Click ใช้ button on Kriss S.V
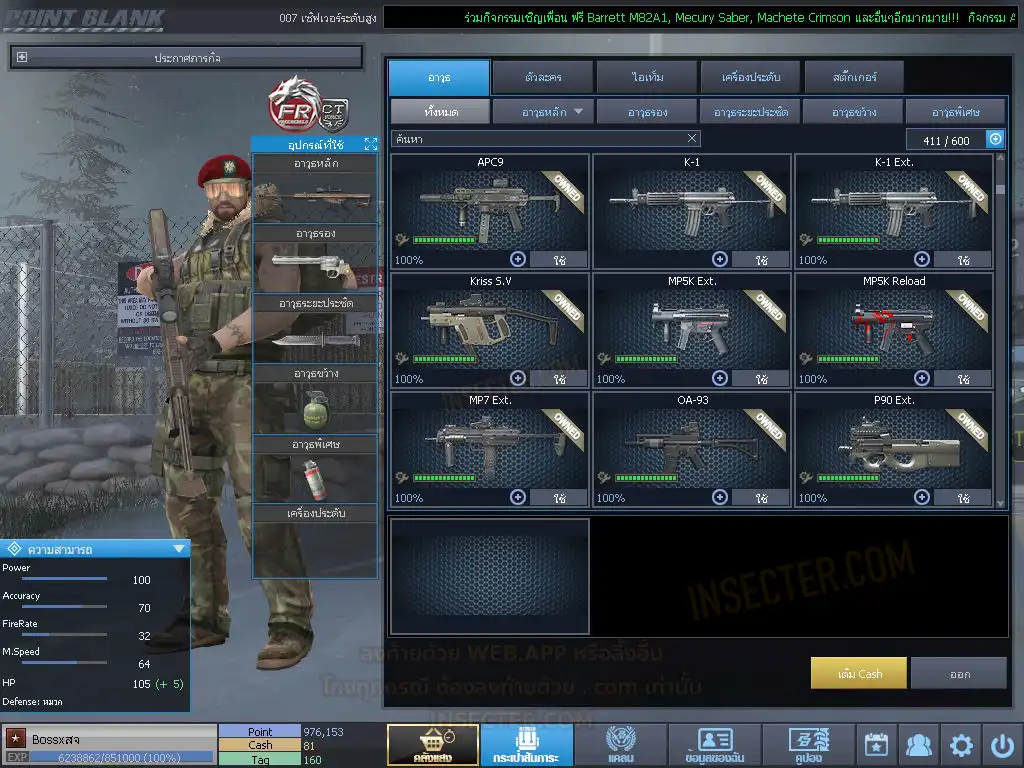1024x768 pixels. tap(559, 379)
